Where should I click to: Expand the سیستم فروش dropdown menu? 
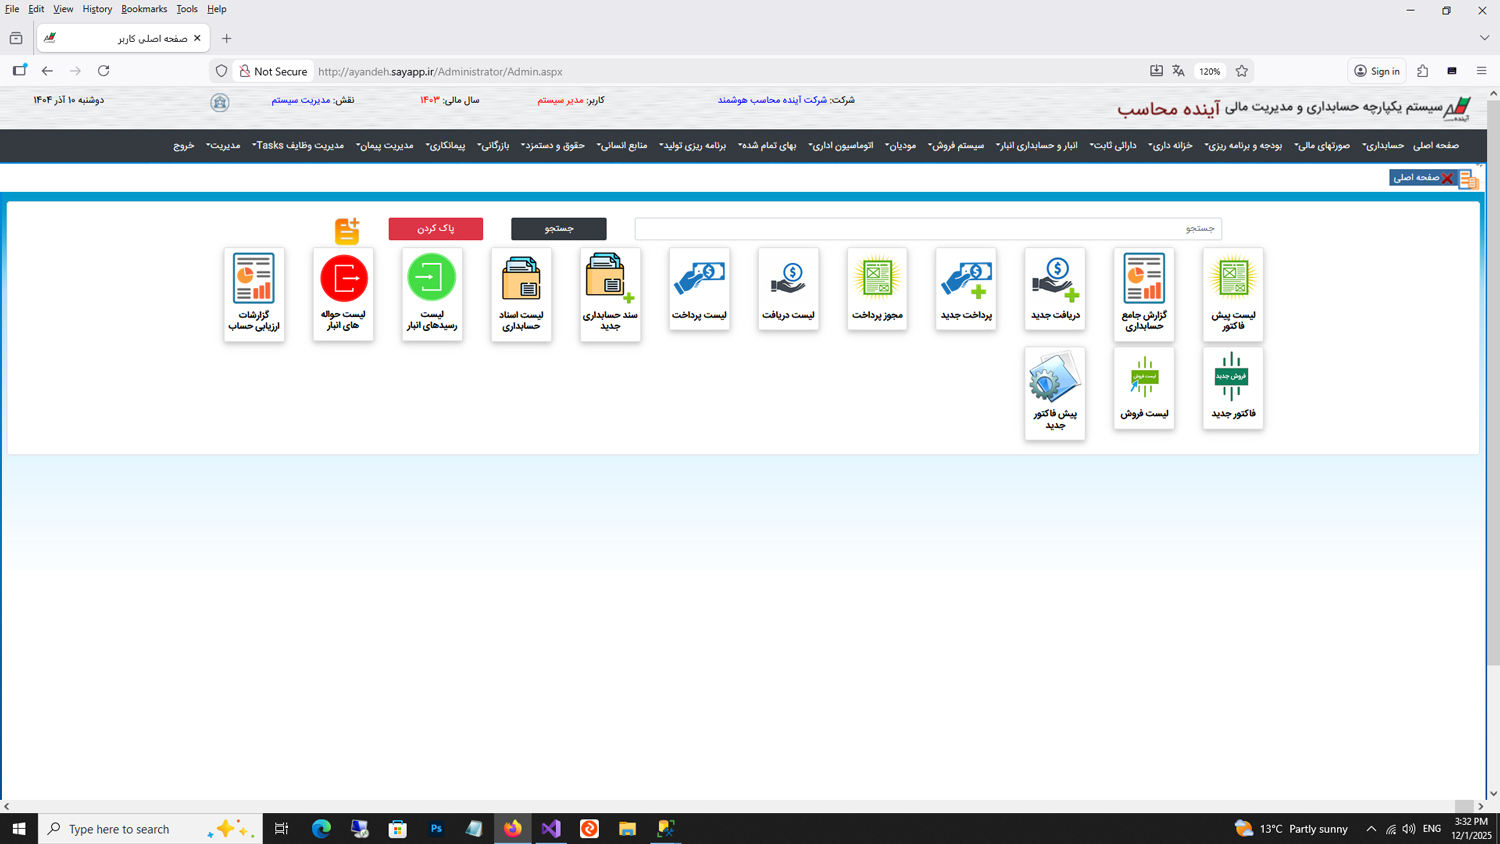(956, 146)
